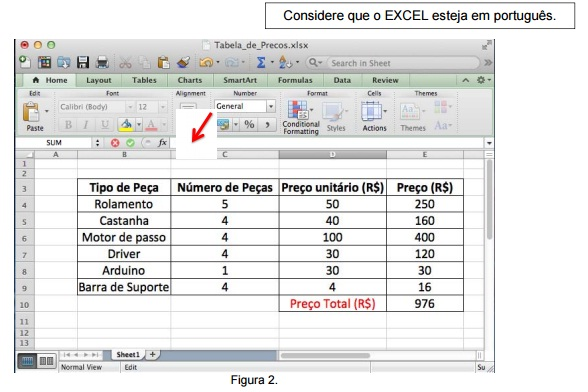Image resolution: width=588 pixels, height=392 pixels.
Task: Select the cell containing 976
Action: (x=425, y=303)
